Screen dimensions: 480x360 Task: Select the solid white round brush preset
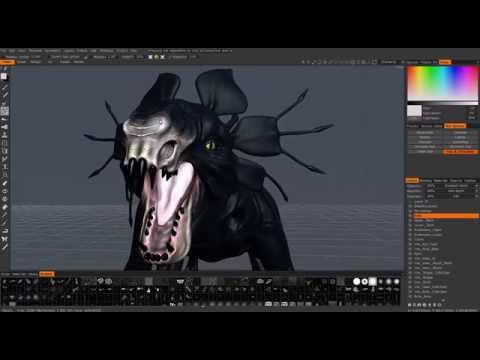click(x=356, y=282)
